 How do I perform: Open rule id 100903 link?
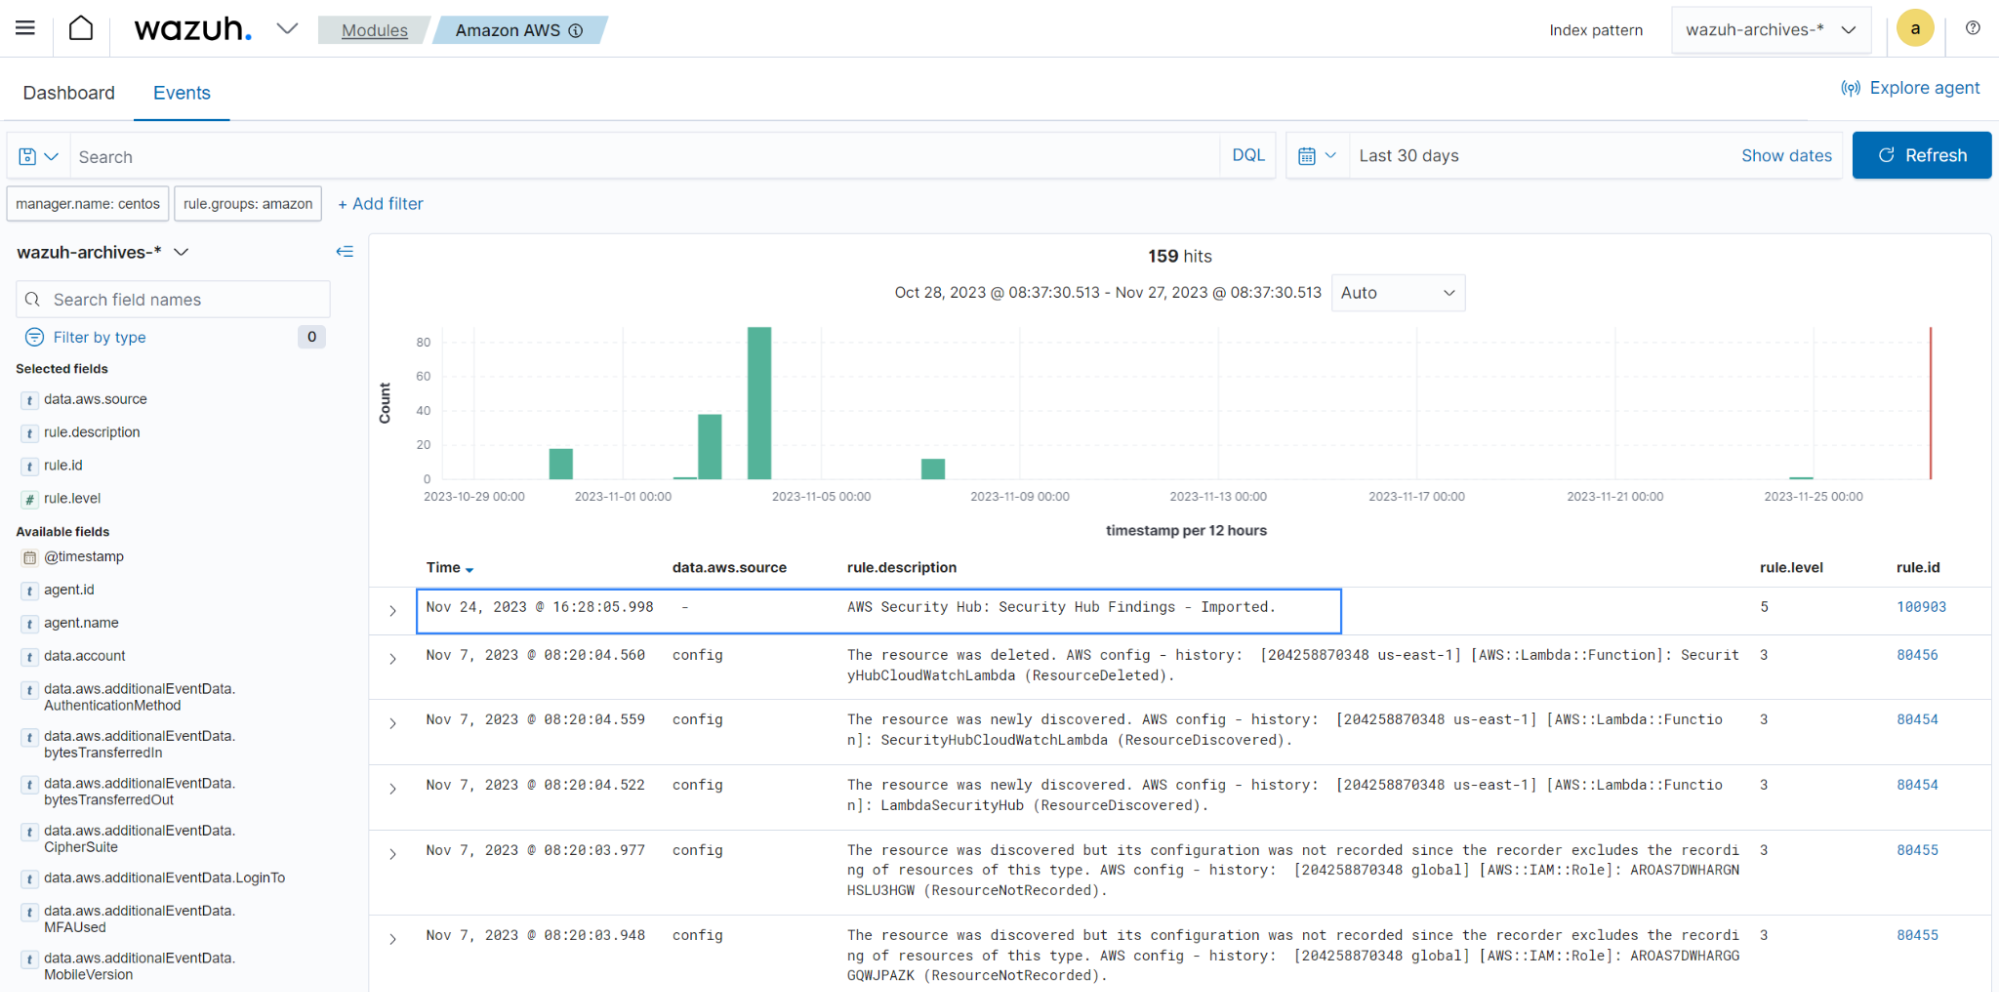[x=1921, y=607]
